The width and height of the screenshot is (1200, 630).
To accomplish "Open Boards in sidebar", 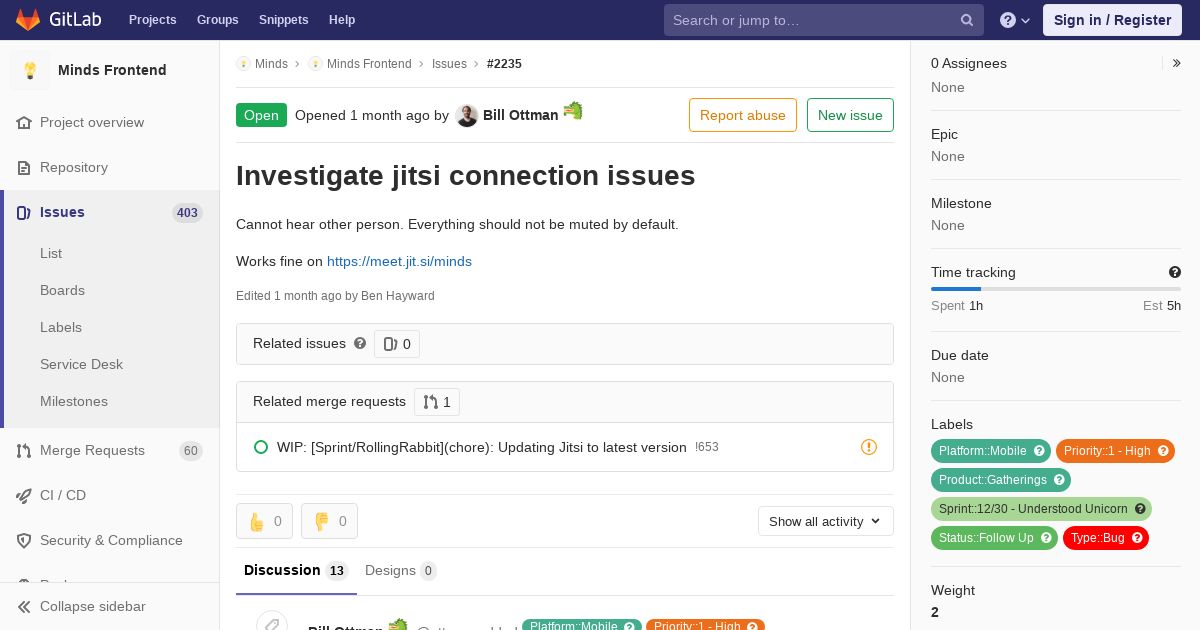I will pyautogui.click(x=62, y=290).
